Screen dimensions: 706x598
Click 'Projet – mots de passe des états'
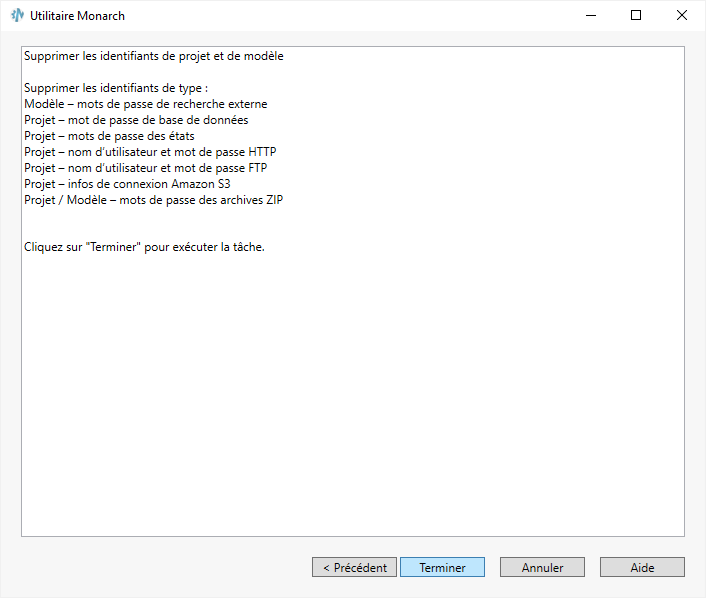click(x=109, y=136)
